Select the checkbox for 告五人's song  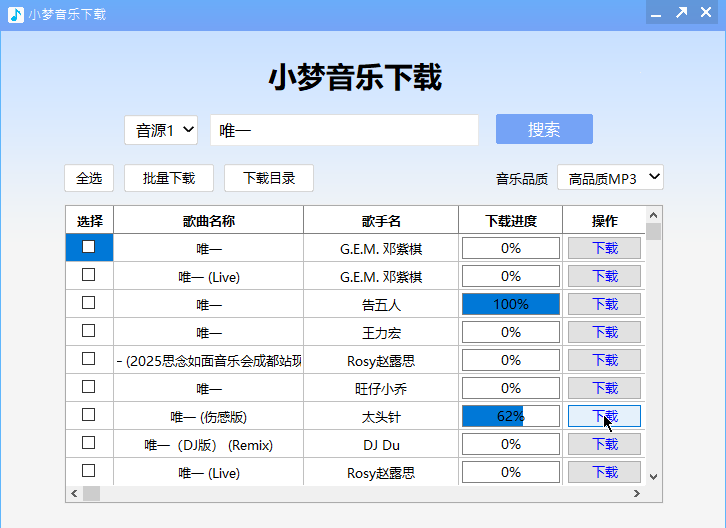tap(89, 303)
